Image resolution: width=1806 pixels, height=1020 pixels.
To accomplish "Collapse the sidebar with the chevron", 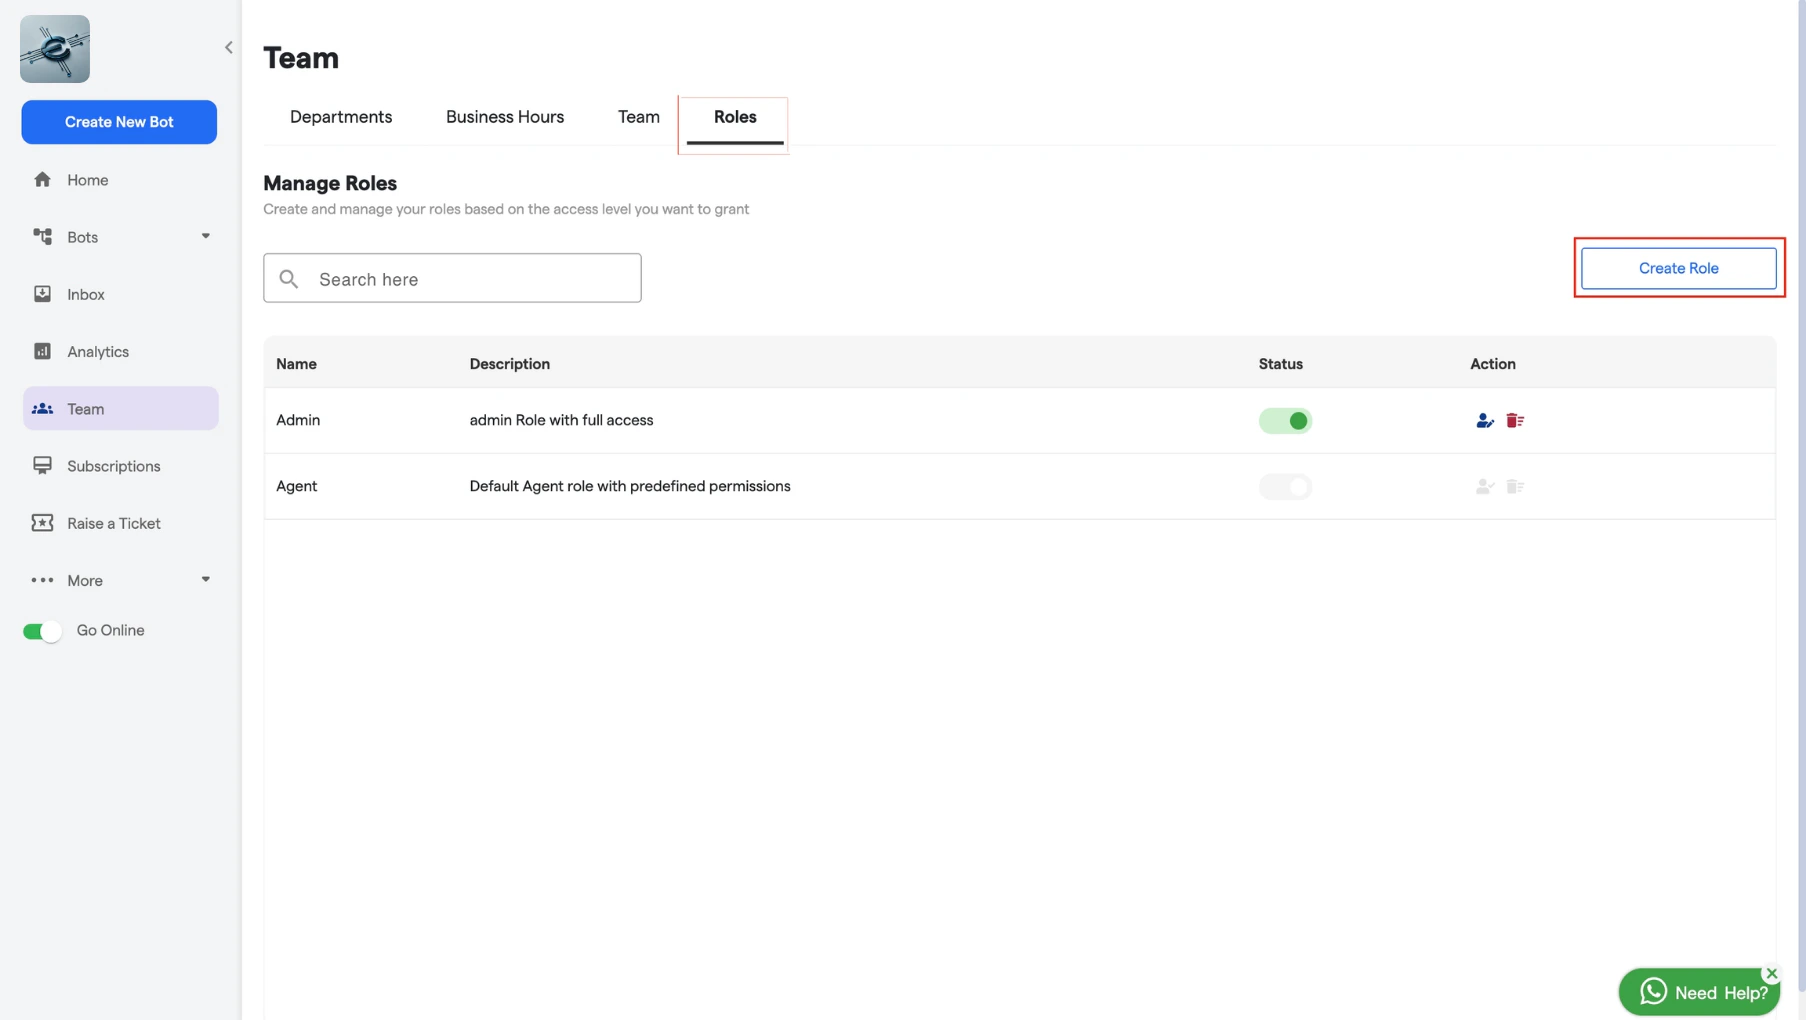I will click(x=229, y=47).
